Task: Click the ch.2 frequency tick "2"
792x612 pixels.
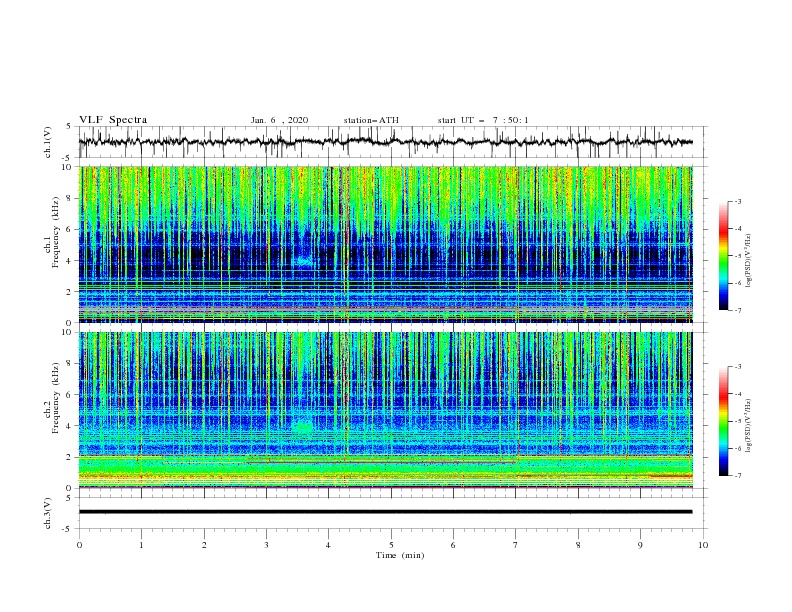Action: click(x=69, y=457)
